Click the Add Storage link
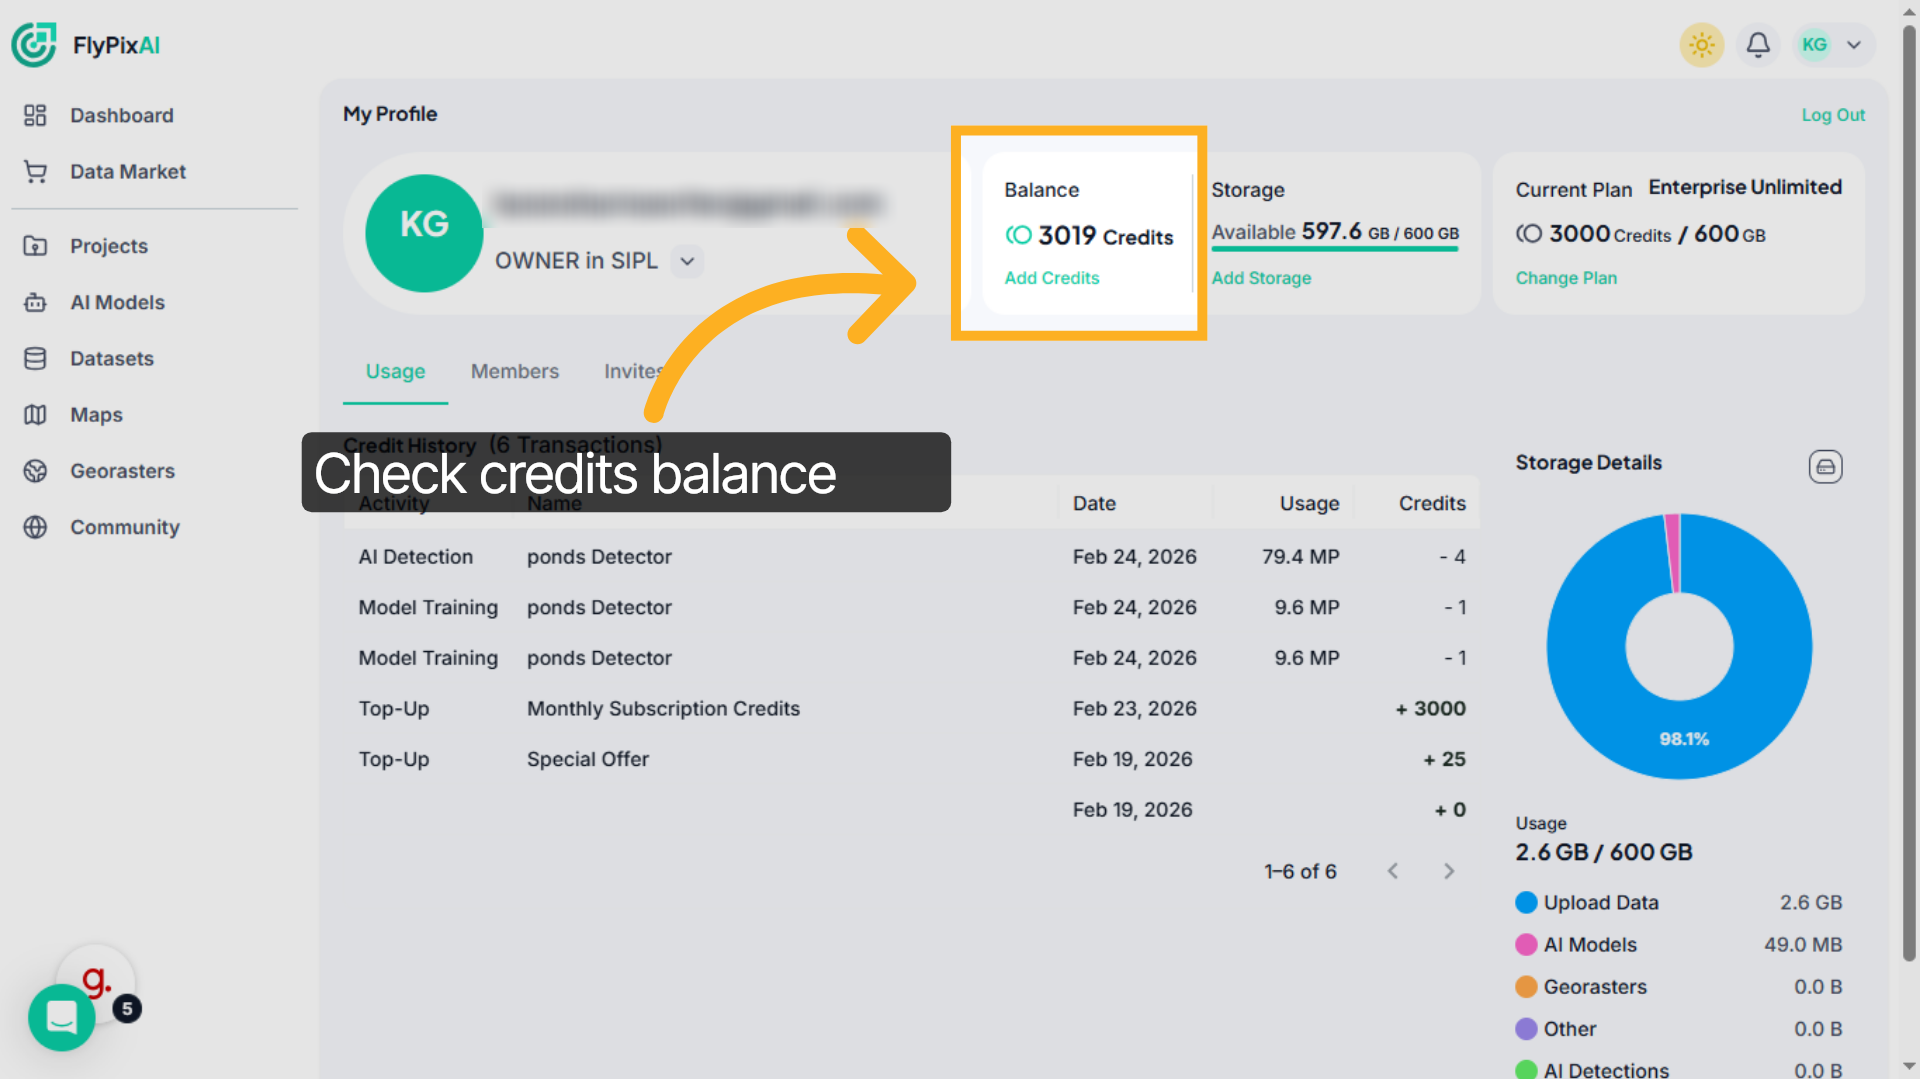 (x=1261, y=278)
